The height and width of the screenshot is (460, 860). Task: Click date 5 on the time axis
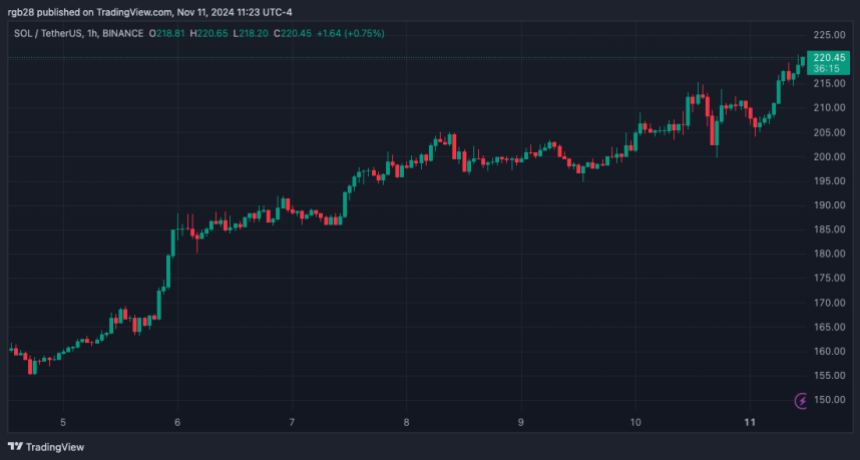point(63,423)
